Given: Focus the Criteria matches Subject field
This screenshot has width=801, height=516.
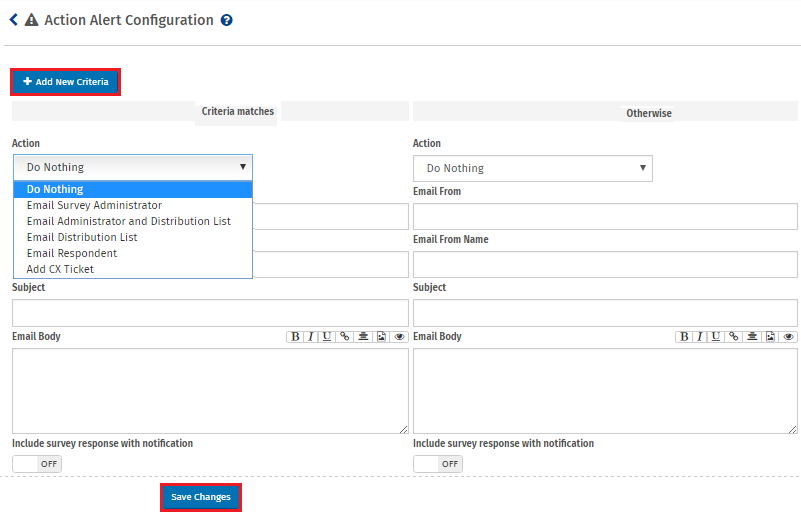Looking at the screenshot, I should point(210,313).
